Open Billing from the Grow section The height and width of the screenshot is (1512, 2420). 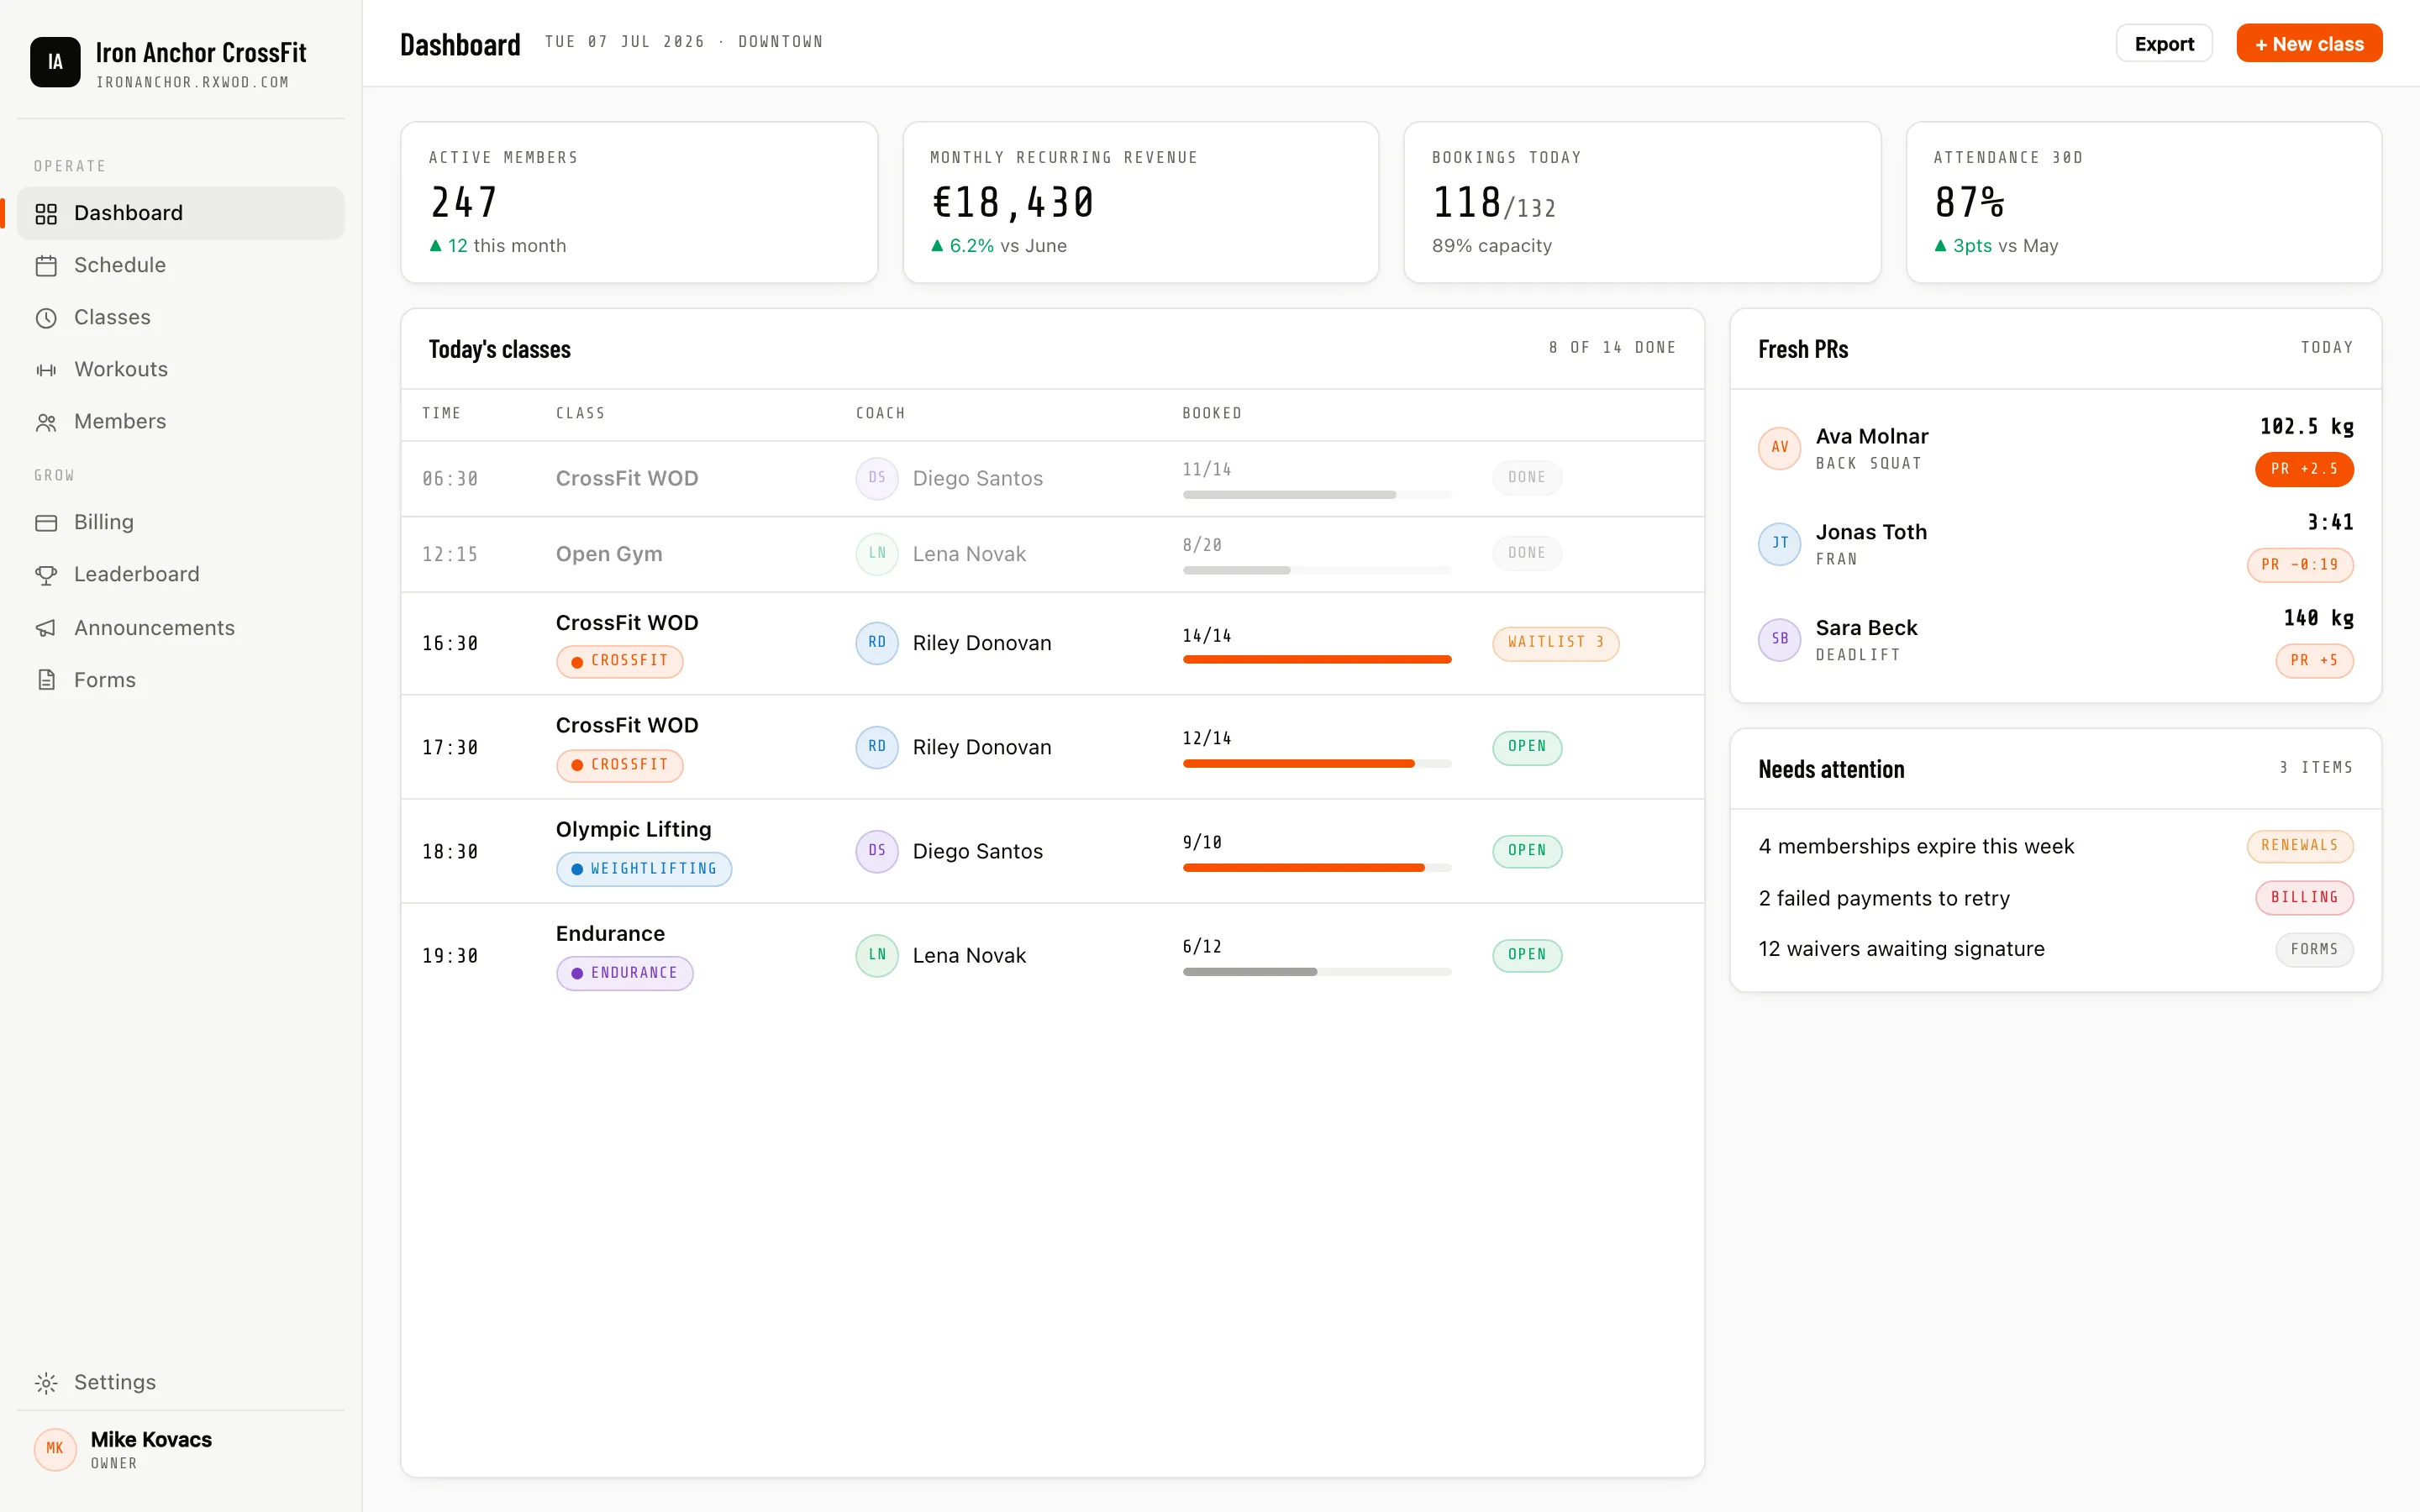[x=181, y=522]
